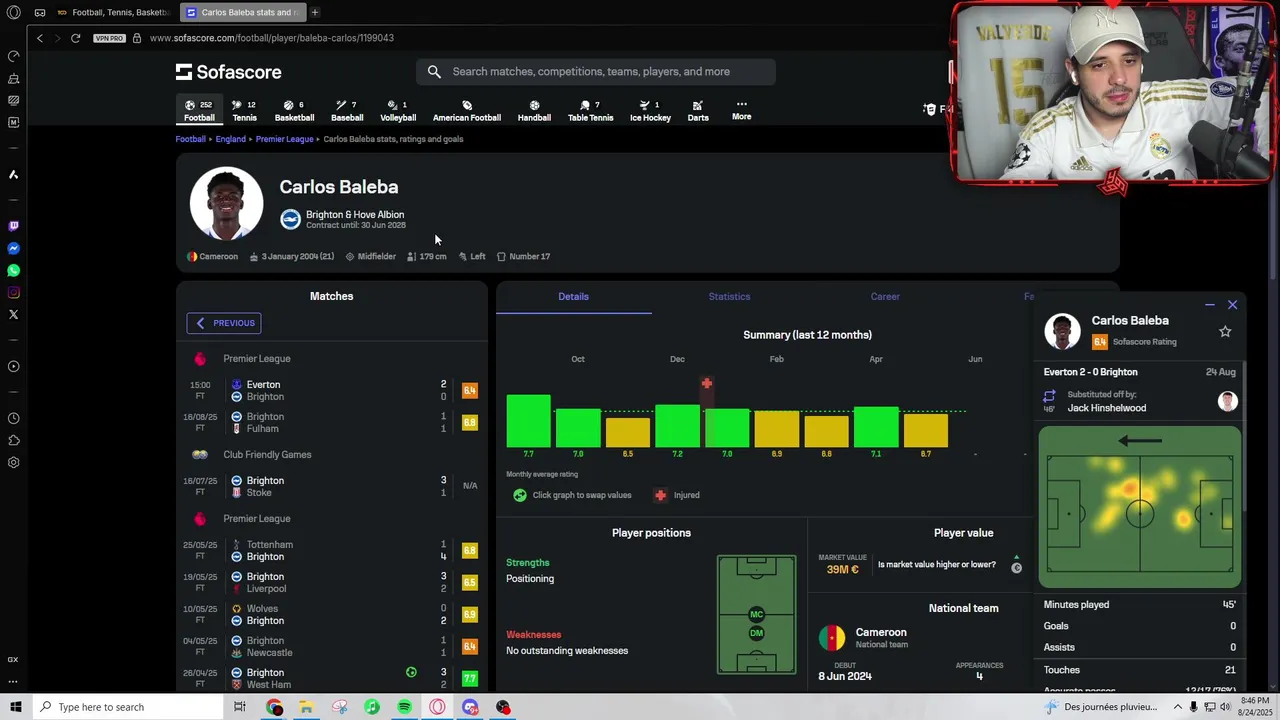Open the Wolves vs Brighton match row

(x=332, y=614)
